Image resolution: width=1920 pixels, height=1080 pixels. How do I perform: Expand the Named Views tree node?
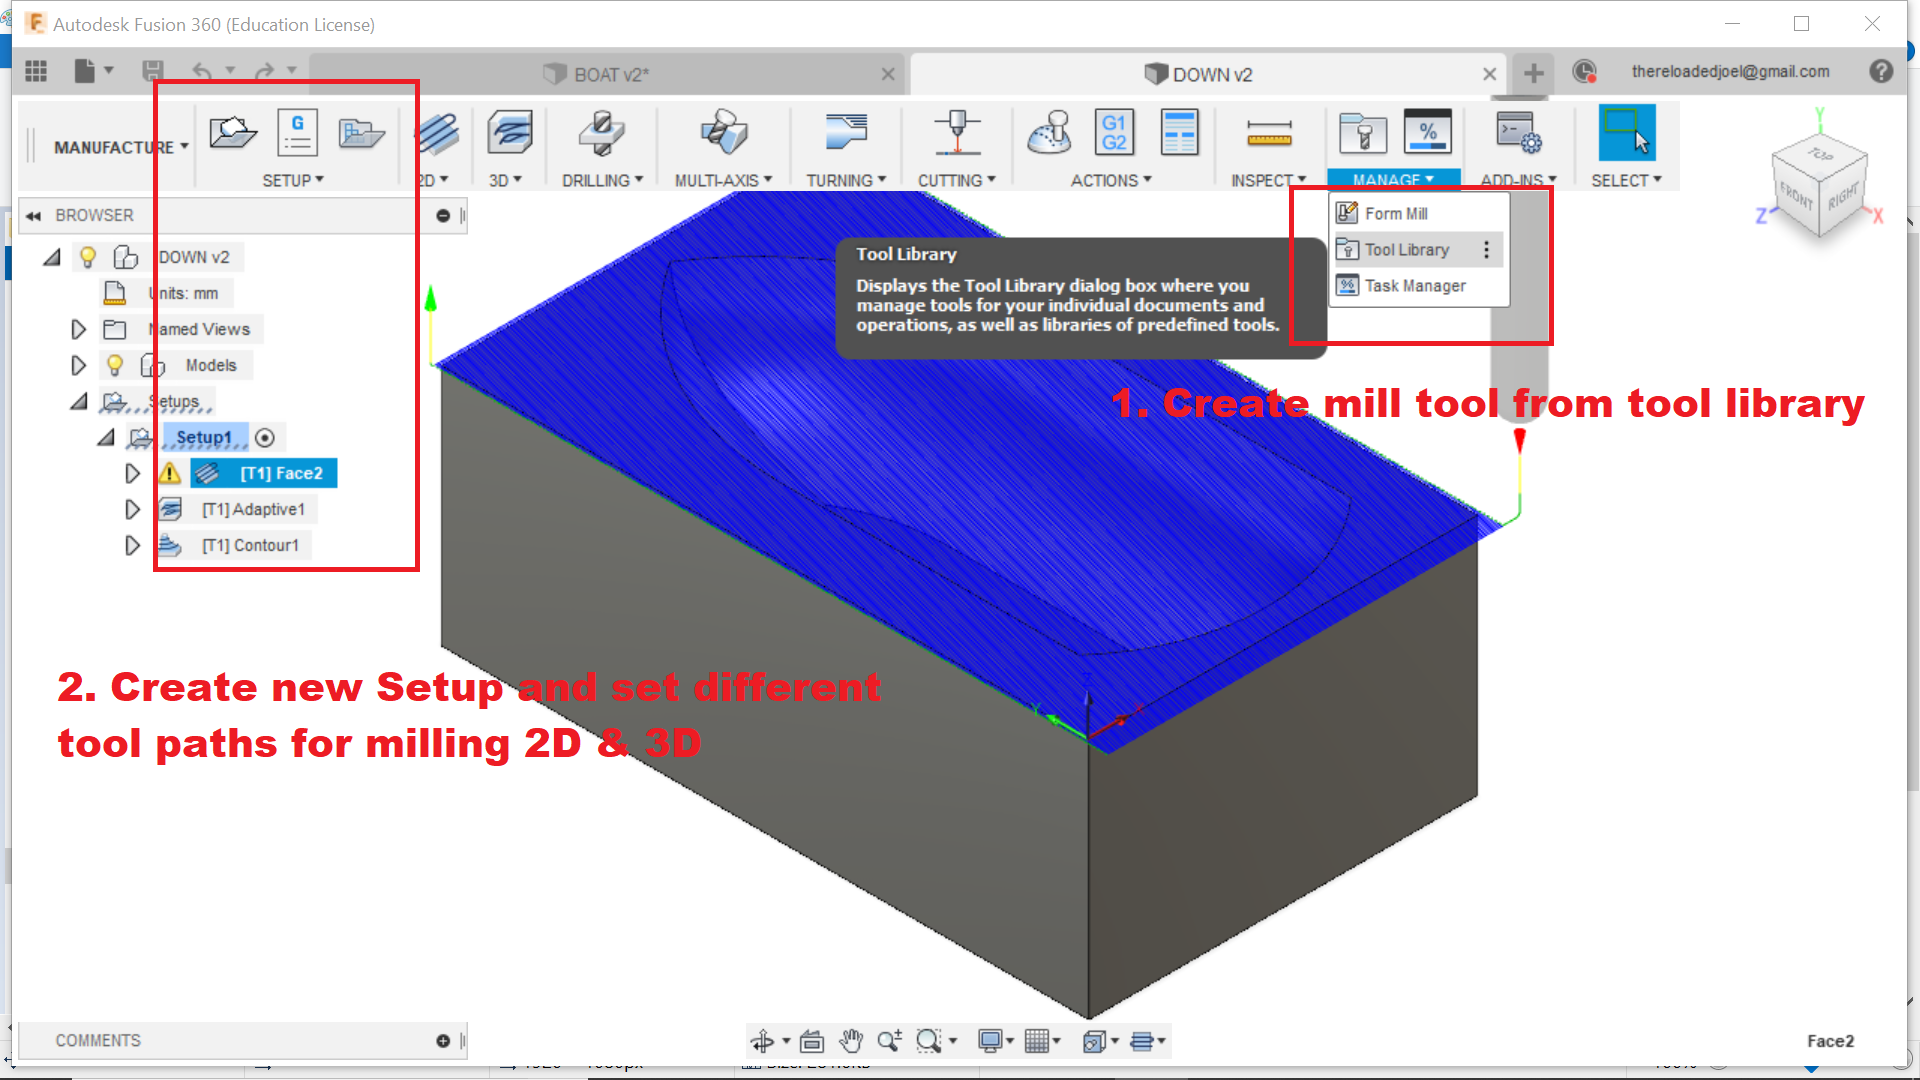point(78,330)
